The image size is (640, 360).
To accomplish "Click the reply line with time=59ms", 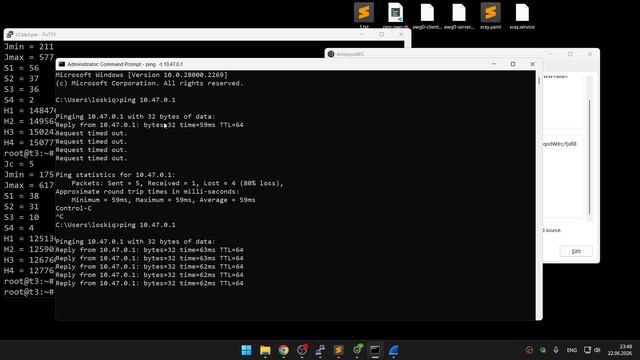I will pos(149,125).
